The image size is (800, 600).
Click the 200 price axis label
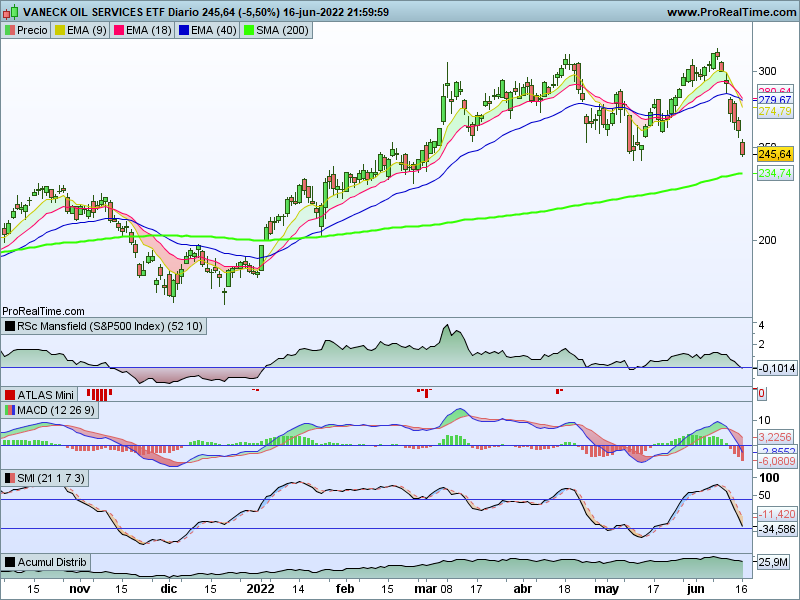(x=767, y=240)
